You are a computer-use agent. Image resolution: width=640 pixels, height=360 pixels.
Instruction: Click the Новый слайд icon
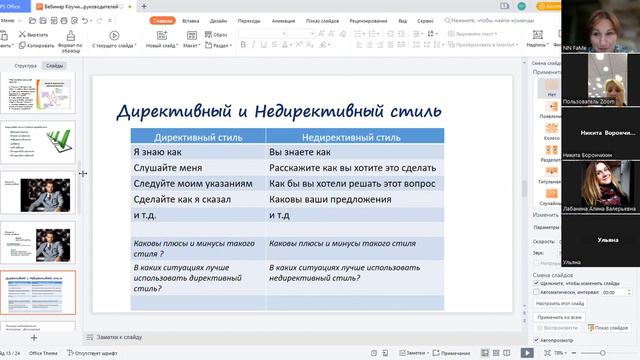[162, 36]
